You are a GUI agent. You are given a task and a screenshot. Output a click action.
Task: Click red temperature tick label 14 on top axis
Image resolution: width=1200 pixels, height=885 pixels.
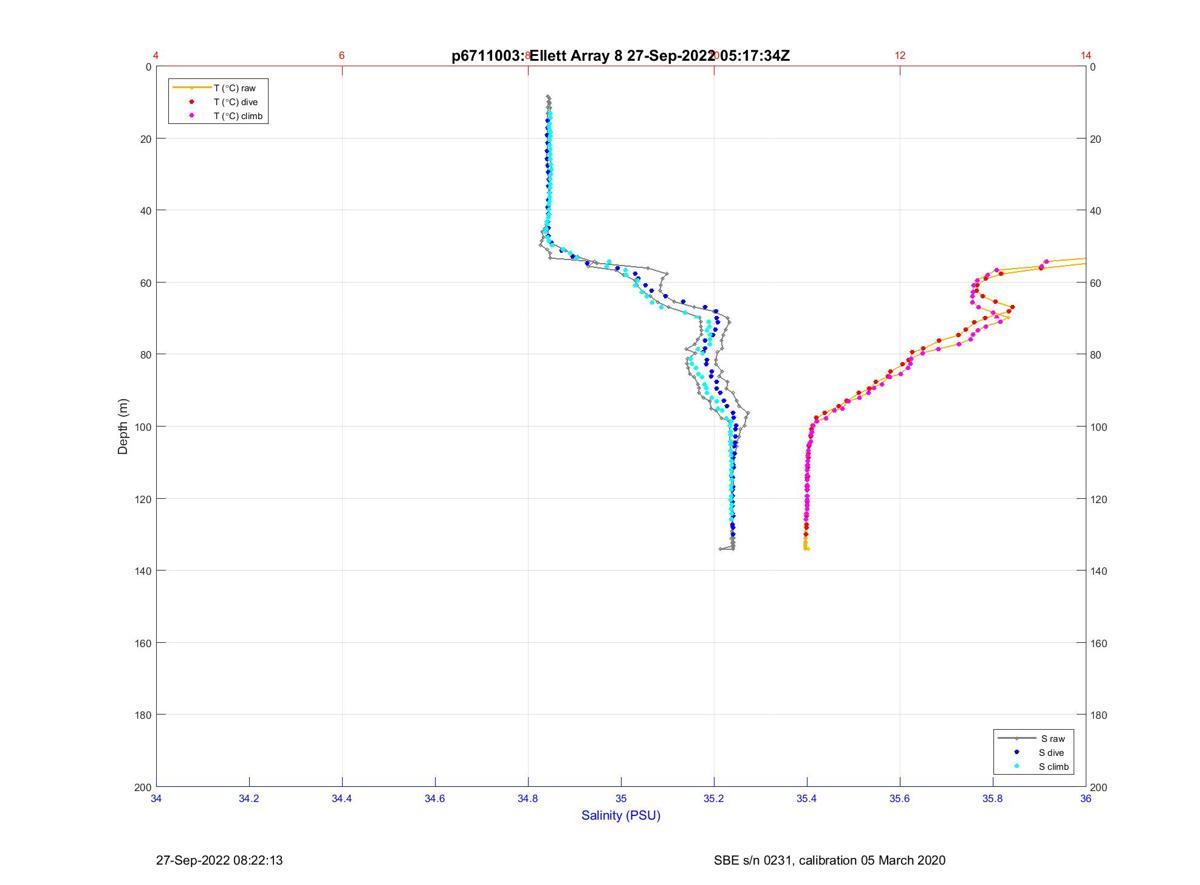1086,56
